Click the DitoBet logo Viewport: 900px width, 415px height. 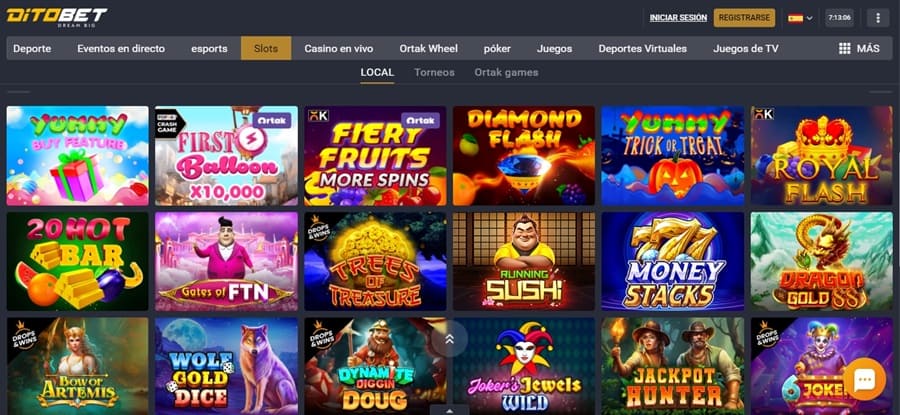56,17
